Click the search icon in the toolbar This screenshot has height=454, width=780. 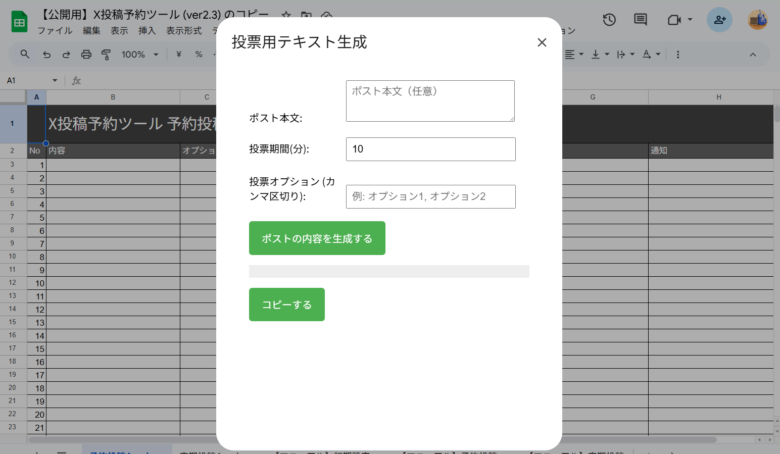24,54
